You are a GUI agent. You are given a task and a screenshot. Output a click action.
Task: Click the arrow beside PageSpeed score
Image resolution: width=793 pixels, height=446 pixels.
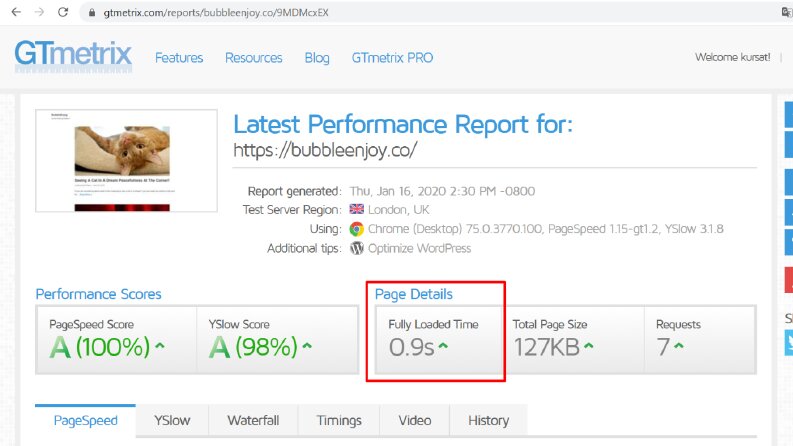(x=160, y=346)
